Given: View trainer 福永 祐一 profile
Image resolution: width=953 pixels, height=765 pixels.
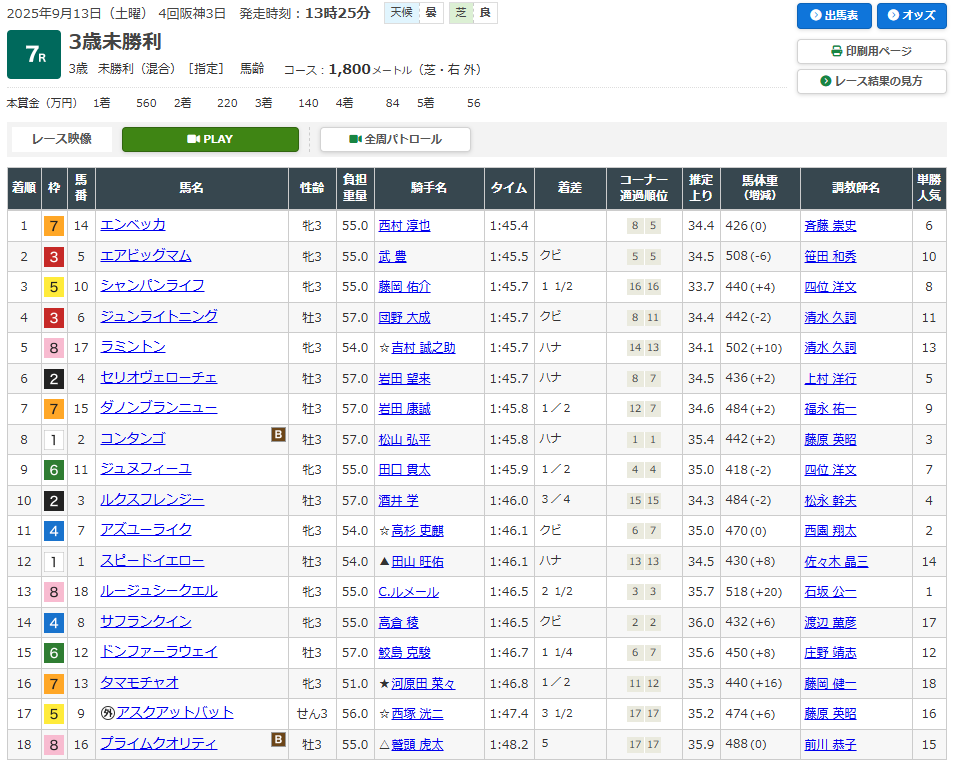Looking at the screenshot, I should [x=830, y=409].
